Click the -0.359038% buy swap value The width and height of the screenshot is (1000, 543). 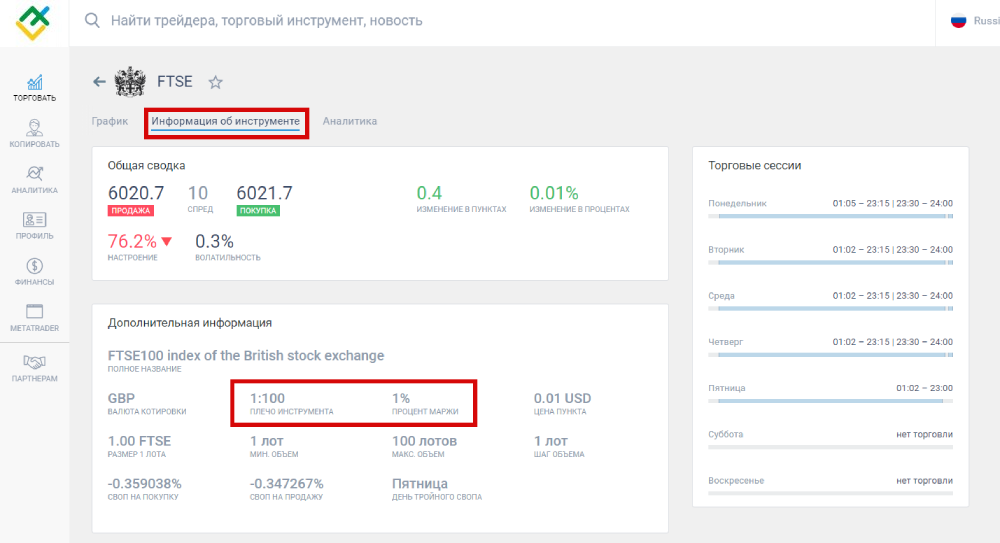coord(145,484)
